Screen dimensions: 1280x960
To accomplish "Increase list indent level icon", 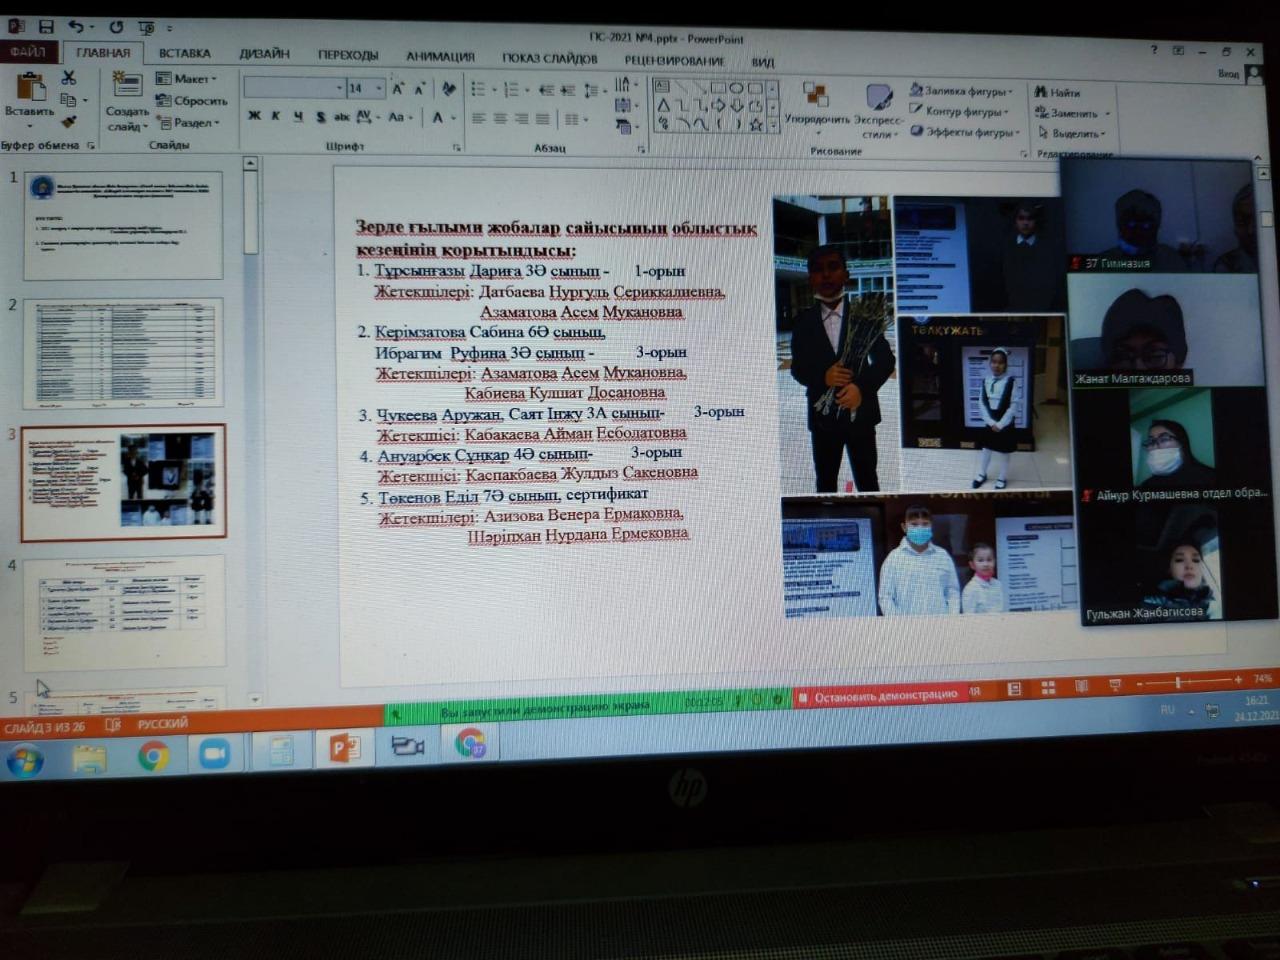I will (x=568, y=90).
